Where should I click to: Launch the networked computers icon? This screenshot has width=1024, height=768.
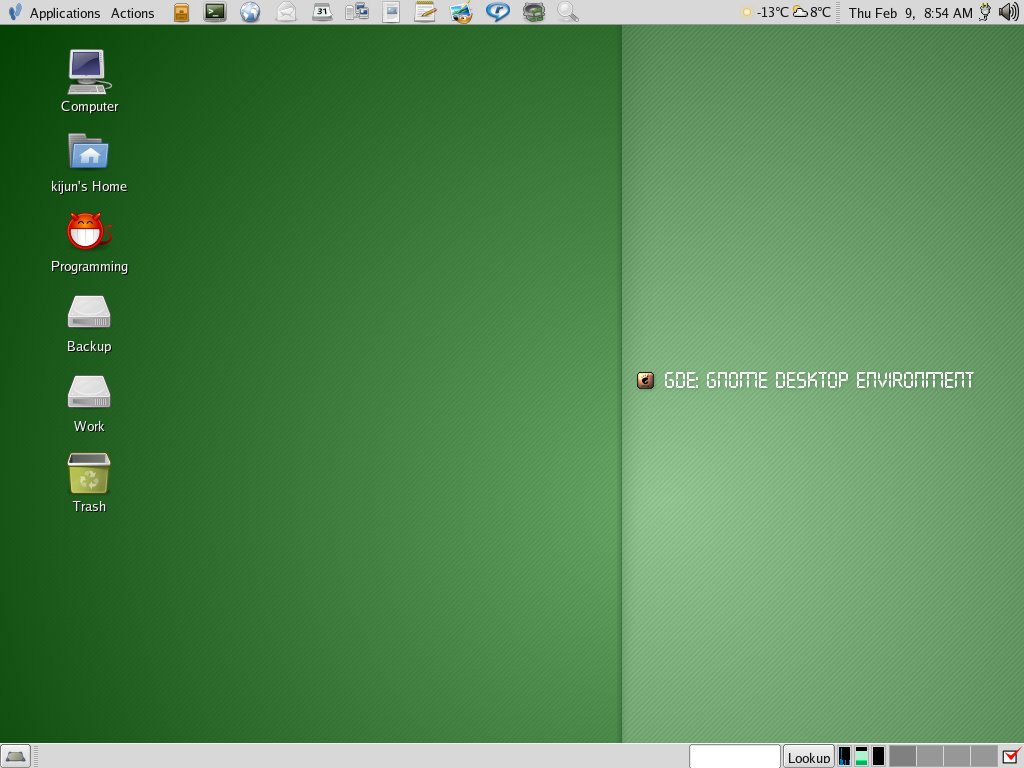point(357,12)
